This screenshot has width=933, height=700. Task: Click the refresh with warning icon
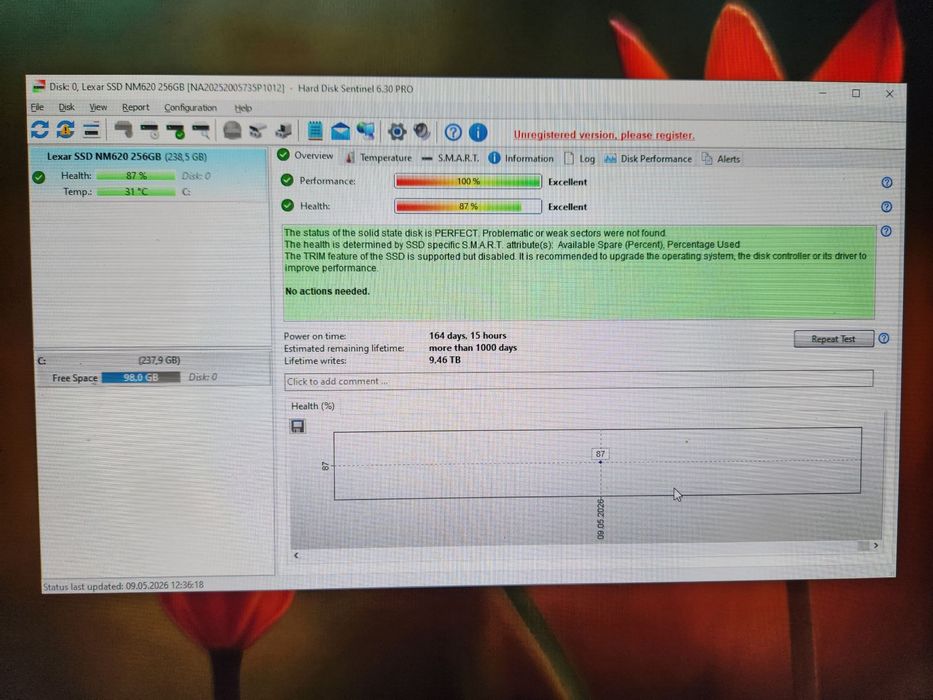click(x=65, y=129)
